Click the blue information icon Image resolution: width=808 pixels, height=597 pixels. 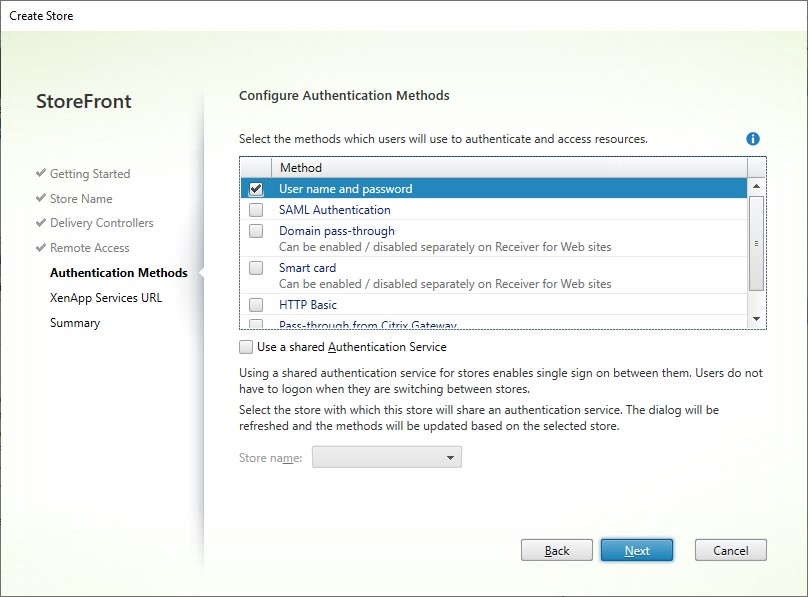[x=753, y=139]
